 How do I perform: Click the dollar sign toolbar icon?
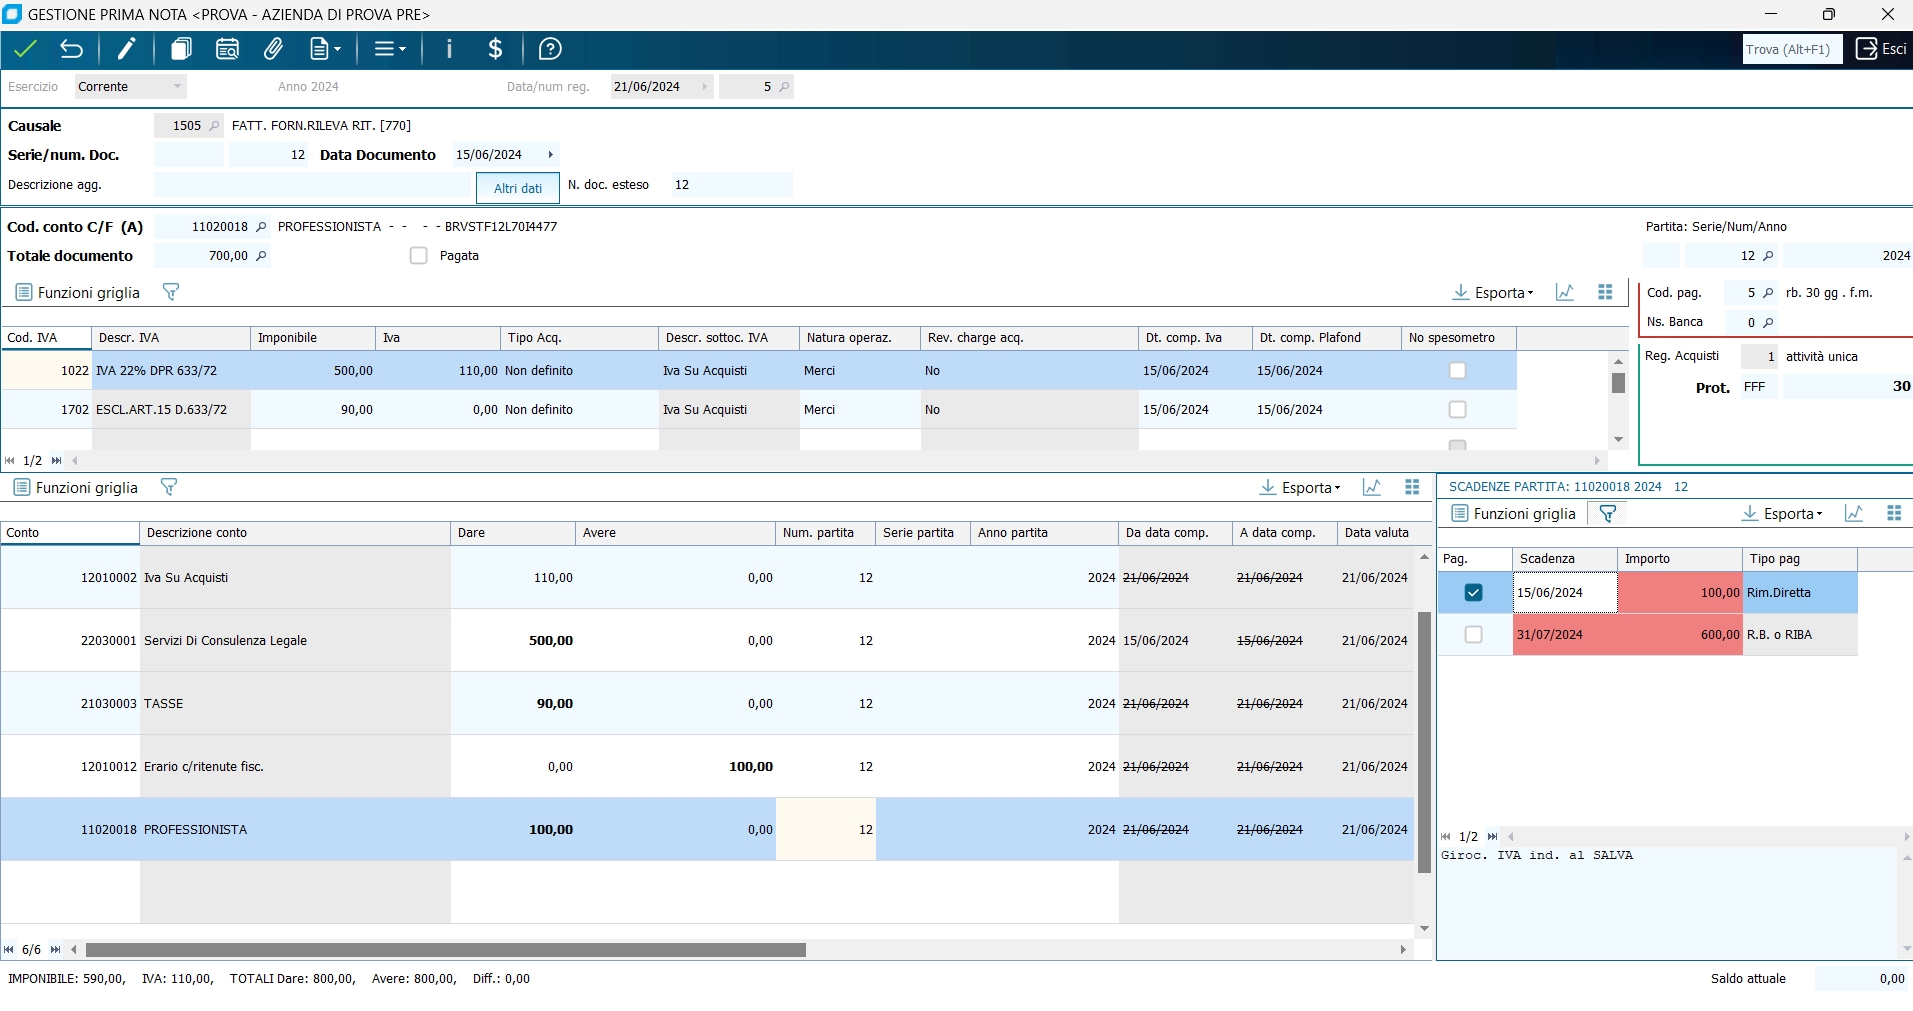495,49
